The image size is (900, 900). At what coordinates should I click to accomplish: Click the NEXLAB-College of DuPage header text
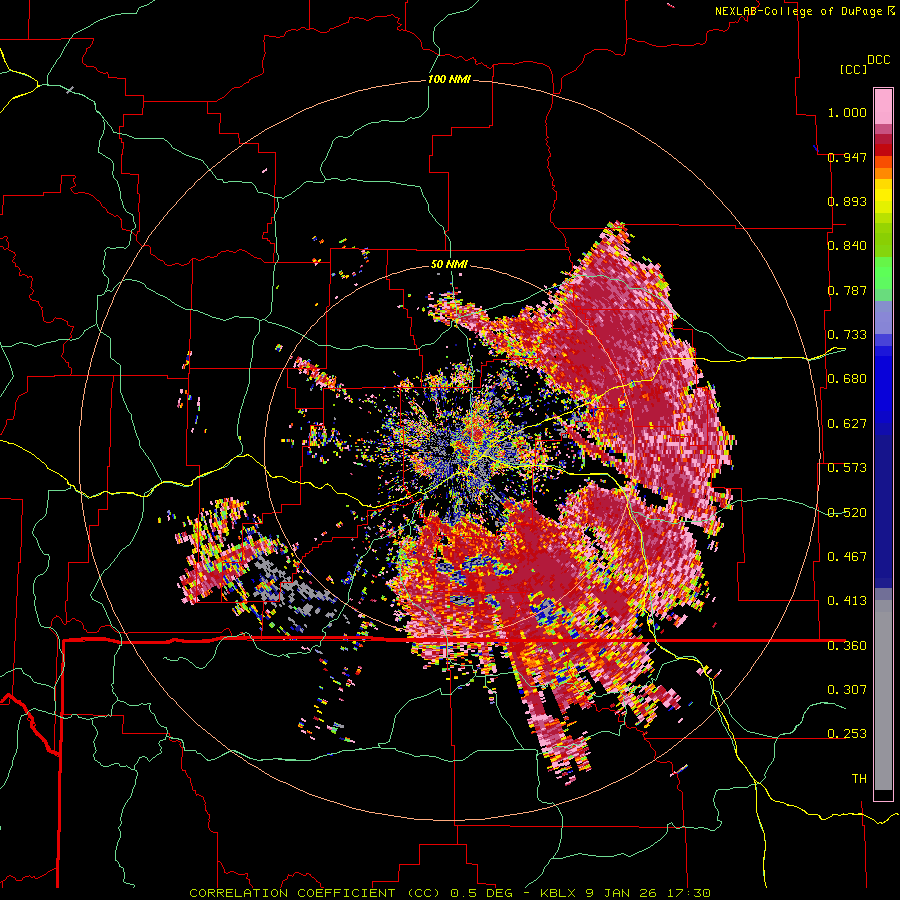tap(798, 11)
